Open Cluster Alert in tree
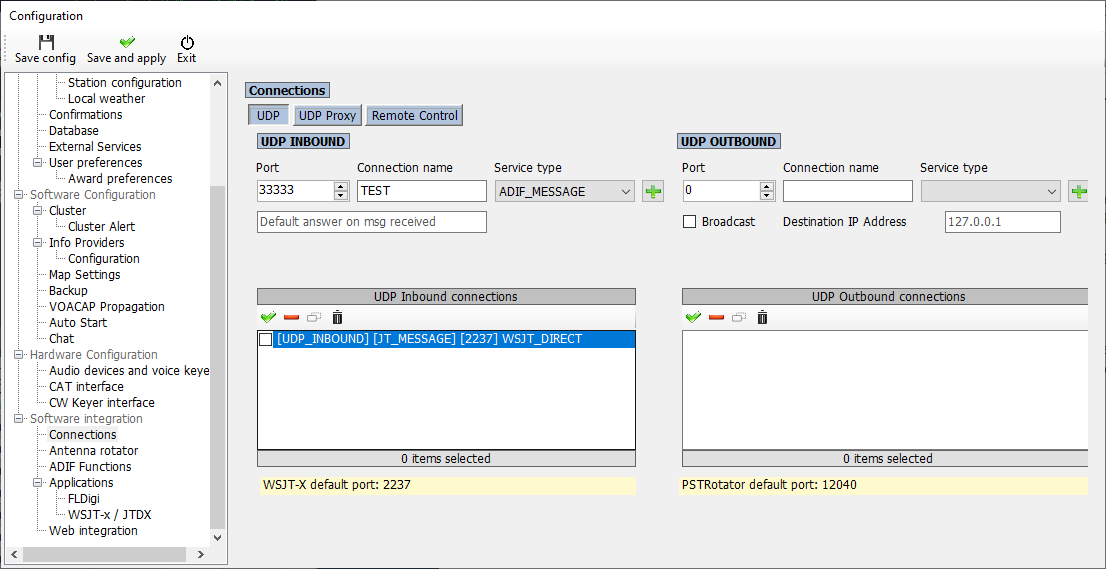Screen dimensions: 1106x569 click(102, 226)
